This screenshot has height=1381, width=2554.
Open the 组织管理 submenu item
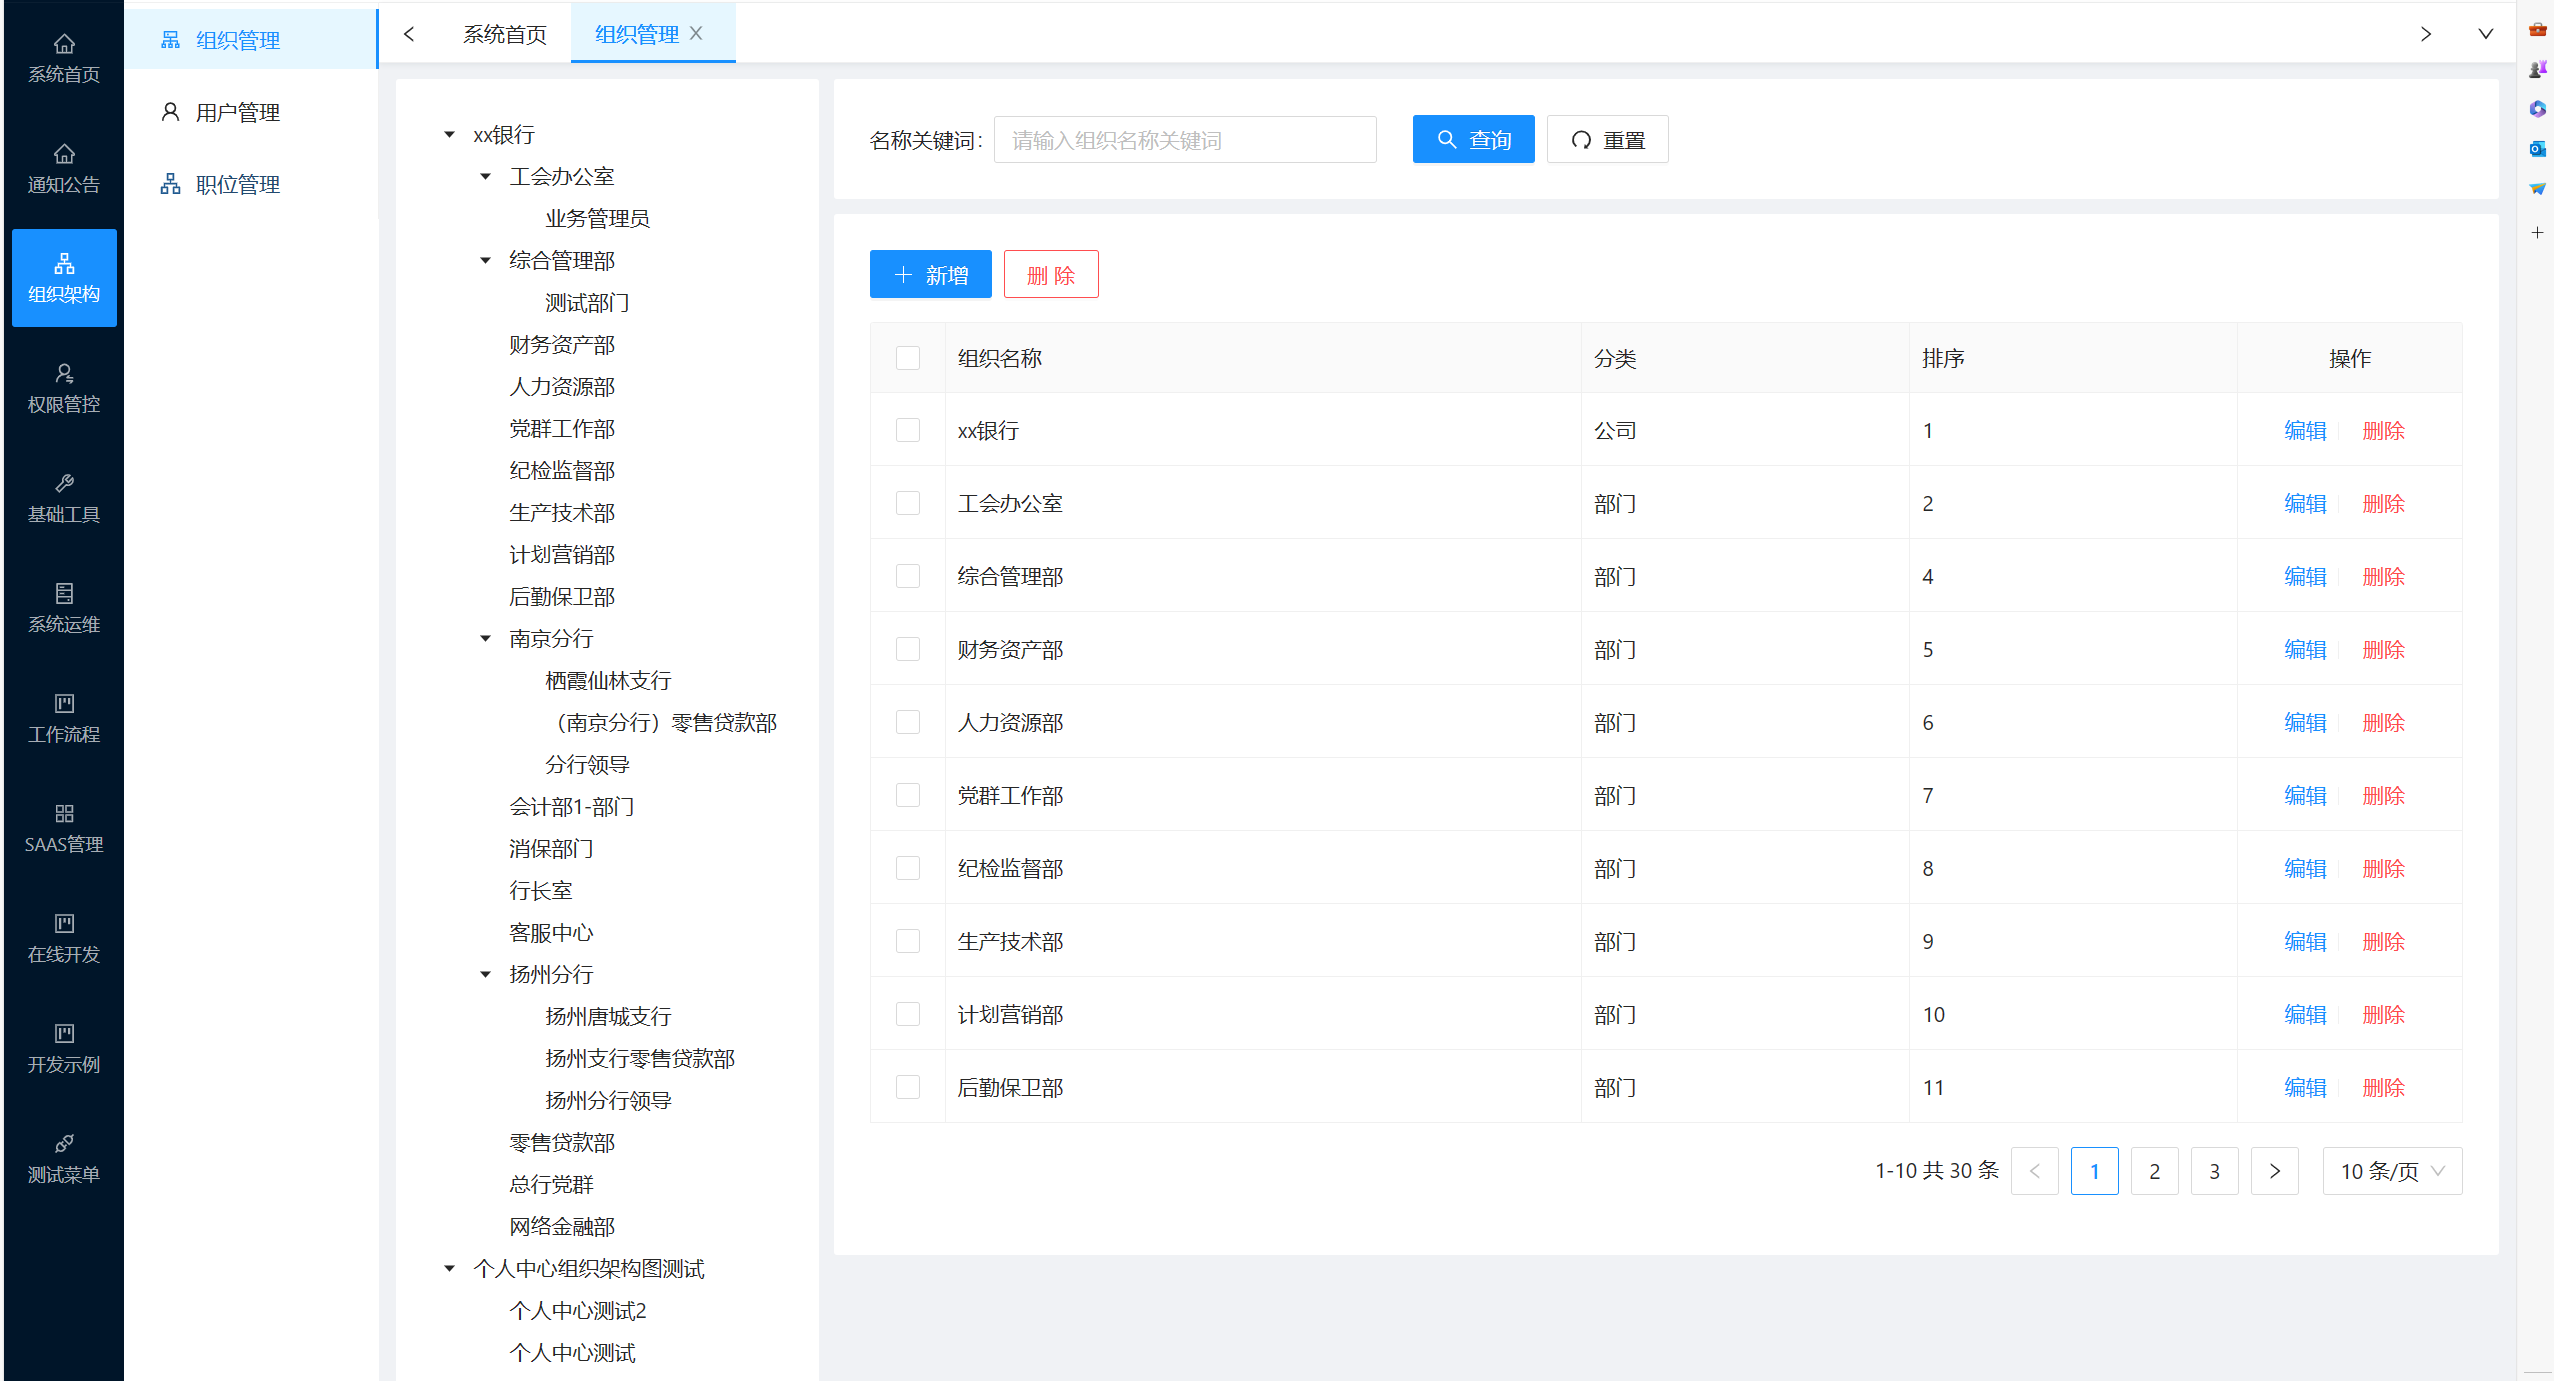251,40
